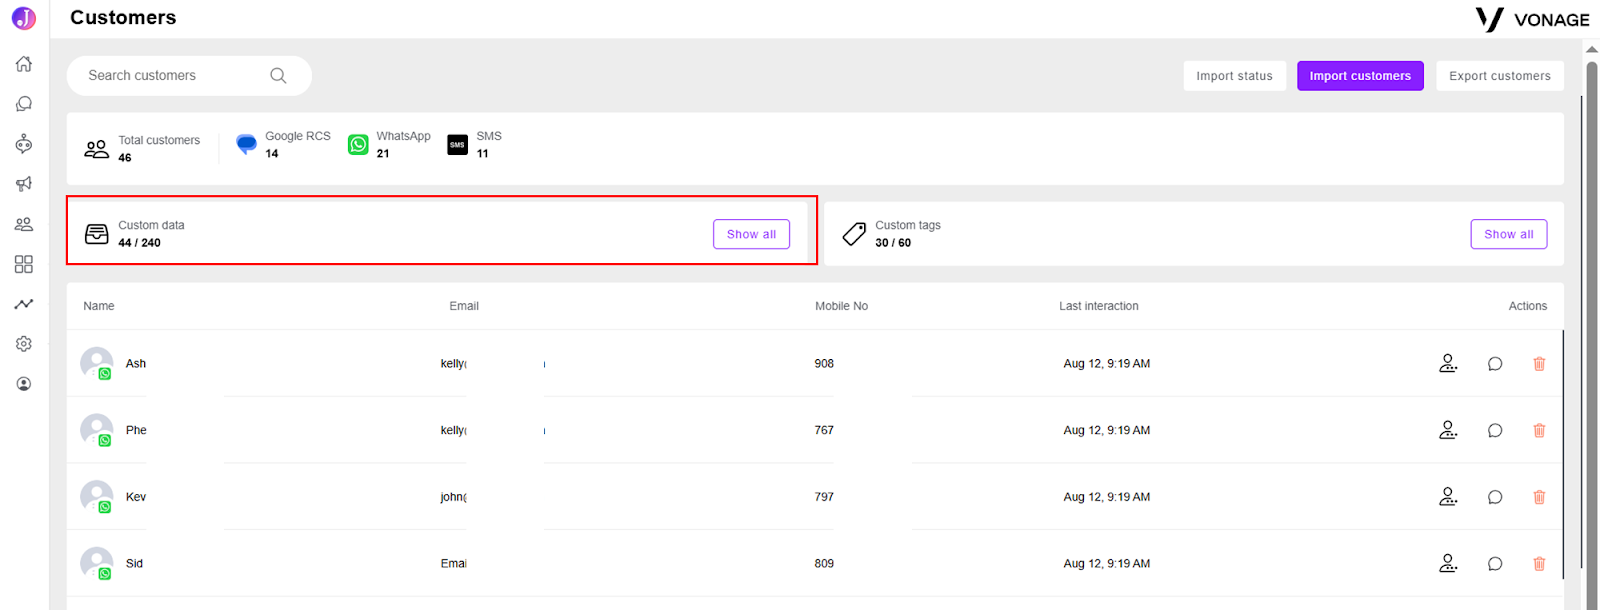Delete customer Ash with trash icon
This screenshot has width=1600, height=610.
coord(1539,364)
